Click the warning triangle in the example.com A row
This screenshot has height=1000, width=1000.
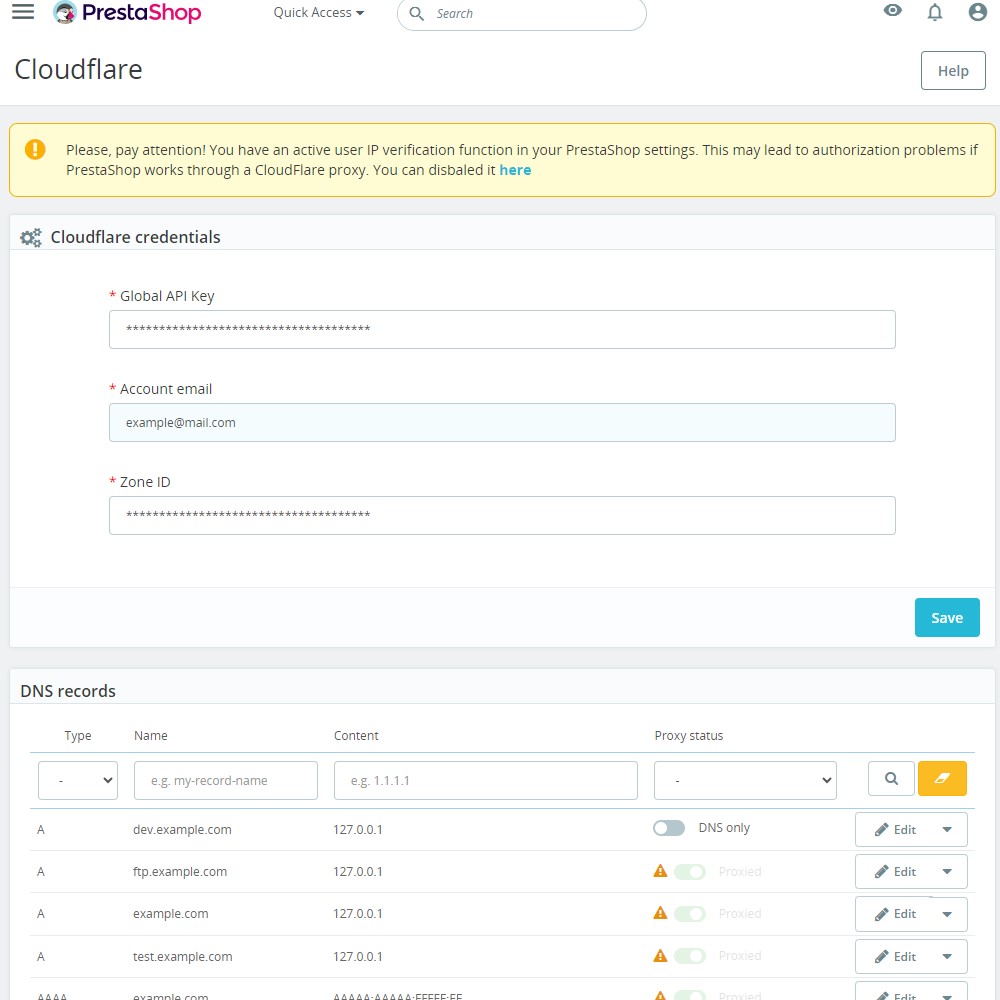click(660, 913)
